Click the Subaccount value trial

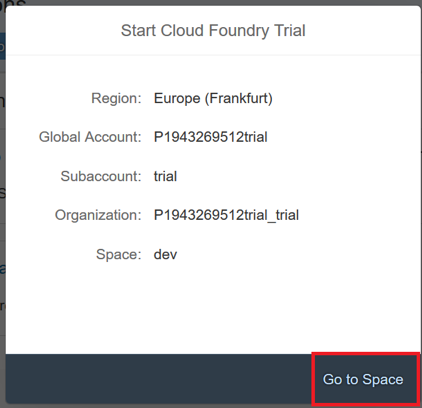(x=165, y=176)
